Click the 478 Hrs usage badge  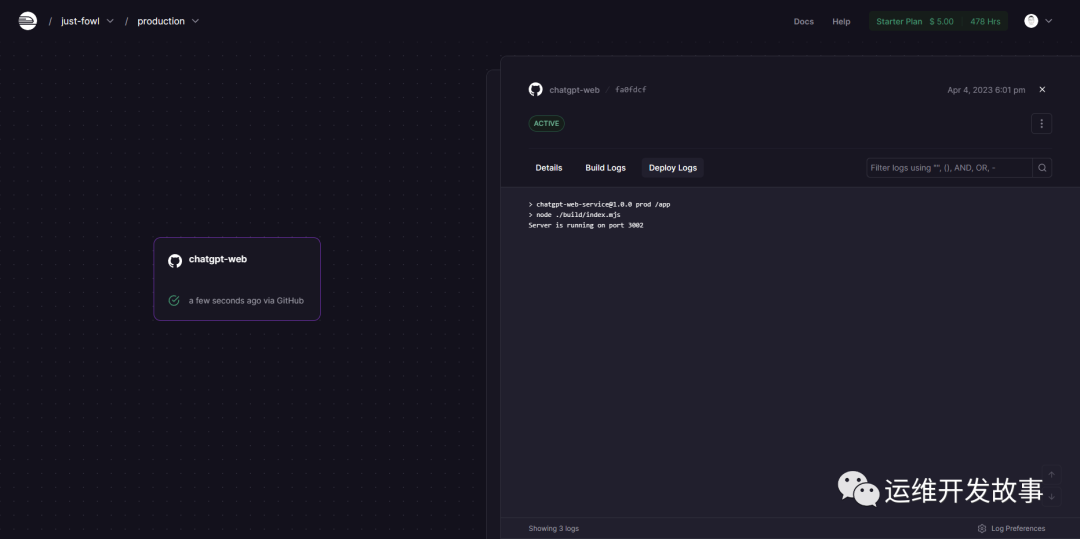[985, 21]
